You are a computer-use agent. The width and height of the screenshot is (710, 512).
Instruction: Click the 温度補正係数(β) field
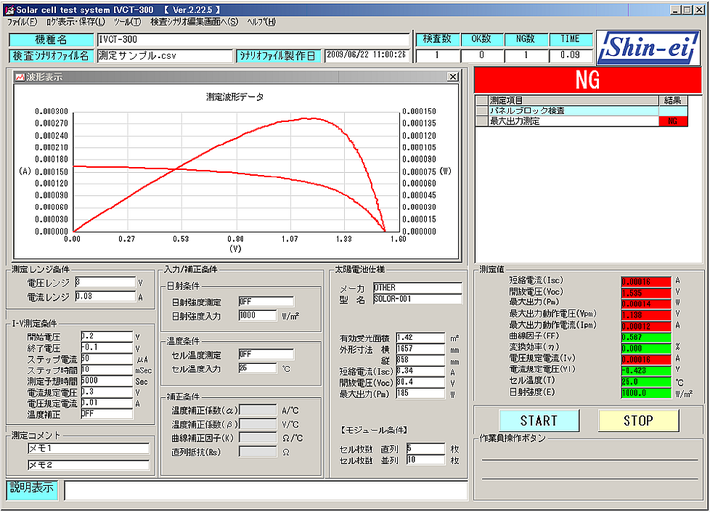click(258, 424)
